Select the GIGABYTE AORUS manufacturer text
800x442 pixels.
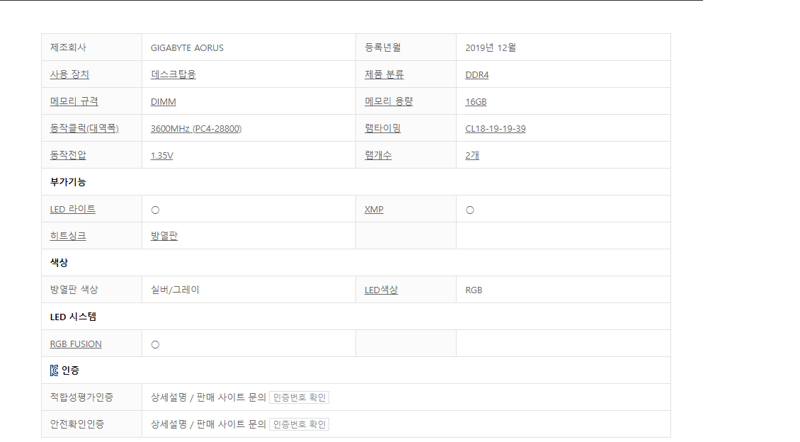[x=187, y=48]
